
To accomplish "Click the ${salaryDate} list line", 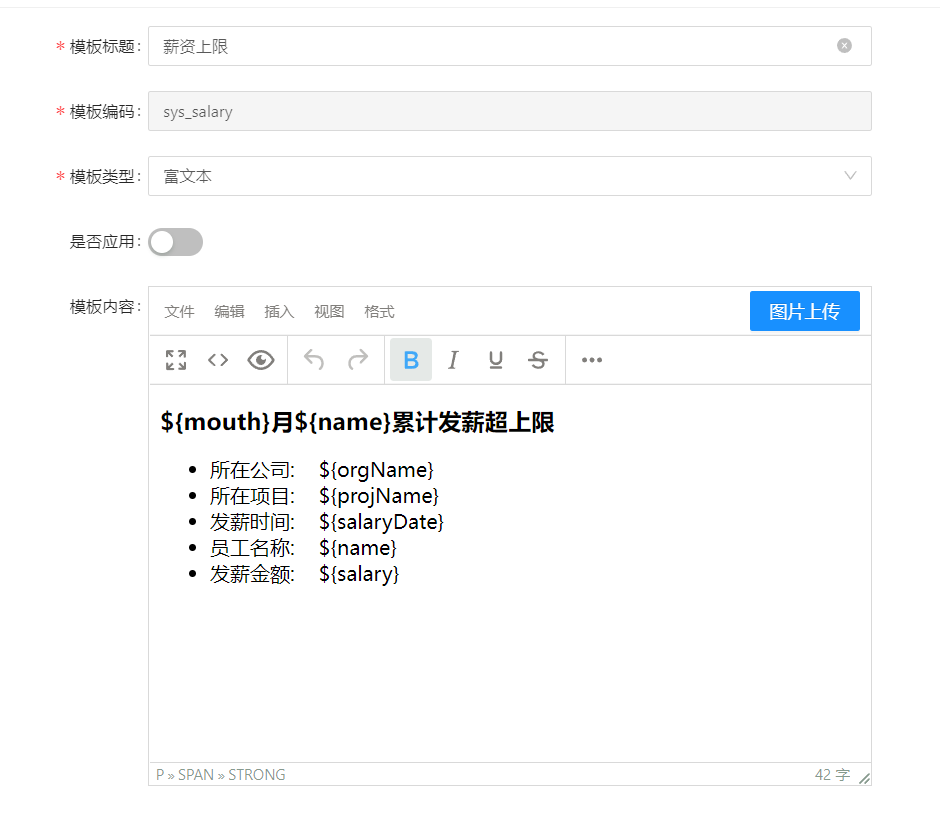I will pyautogui.click(x=327, y=522).
